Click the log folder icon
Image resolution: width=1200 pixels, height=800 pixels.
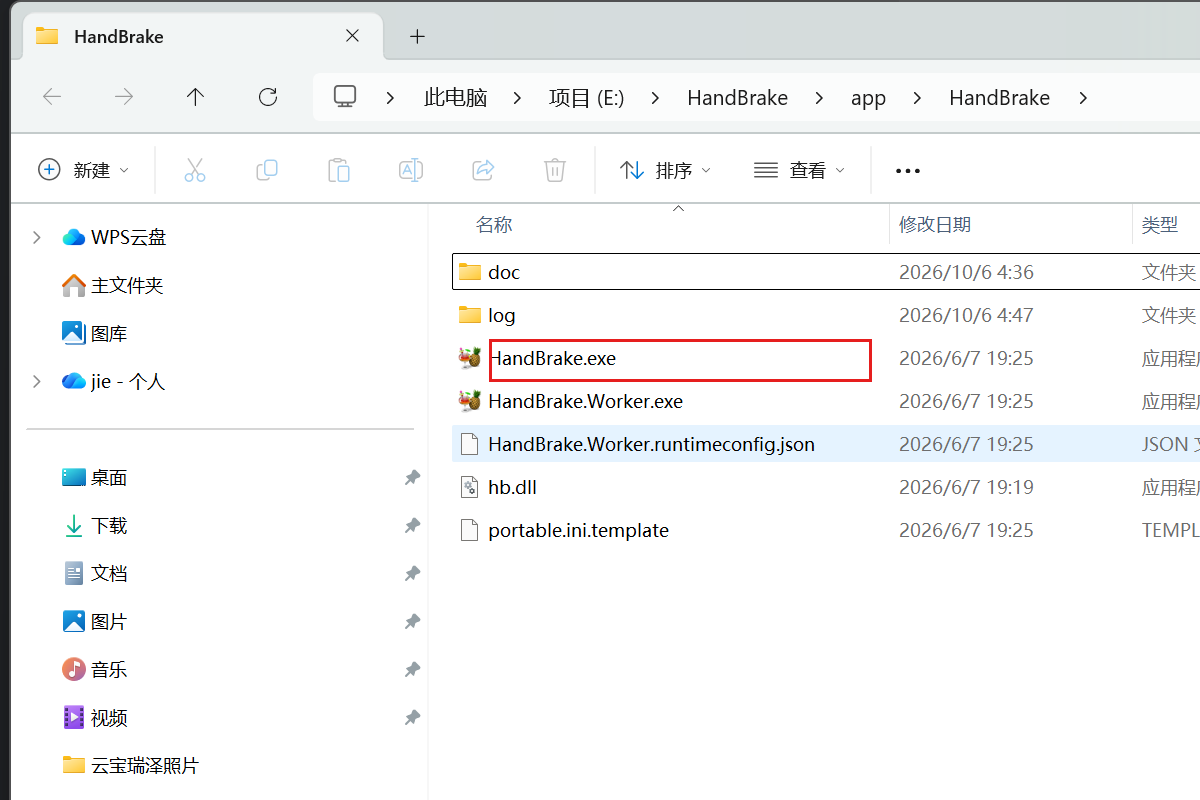tap(470, 315)
